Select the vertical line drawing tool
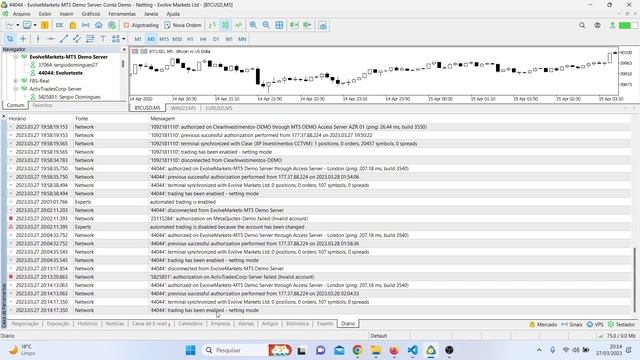This screenshot has height=360, width=640. (38, 39)
